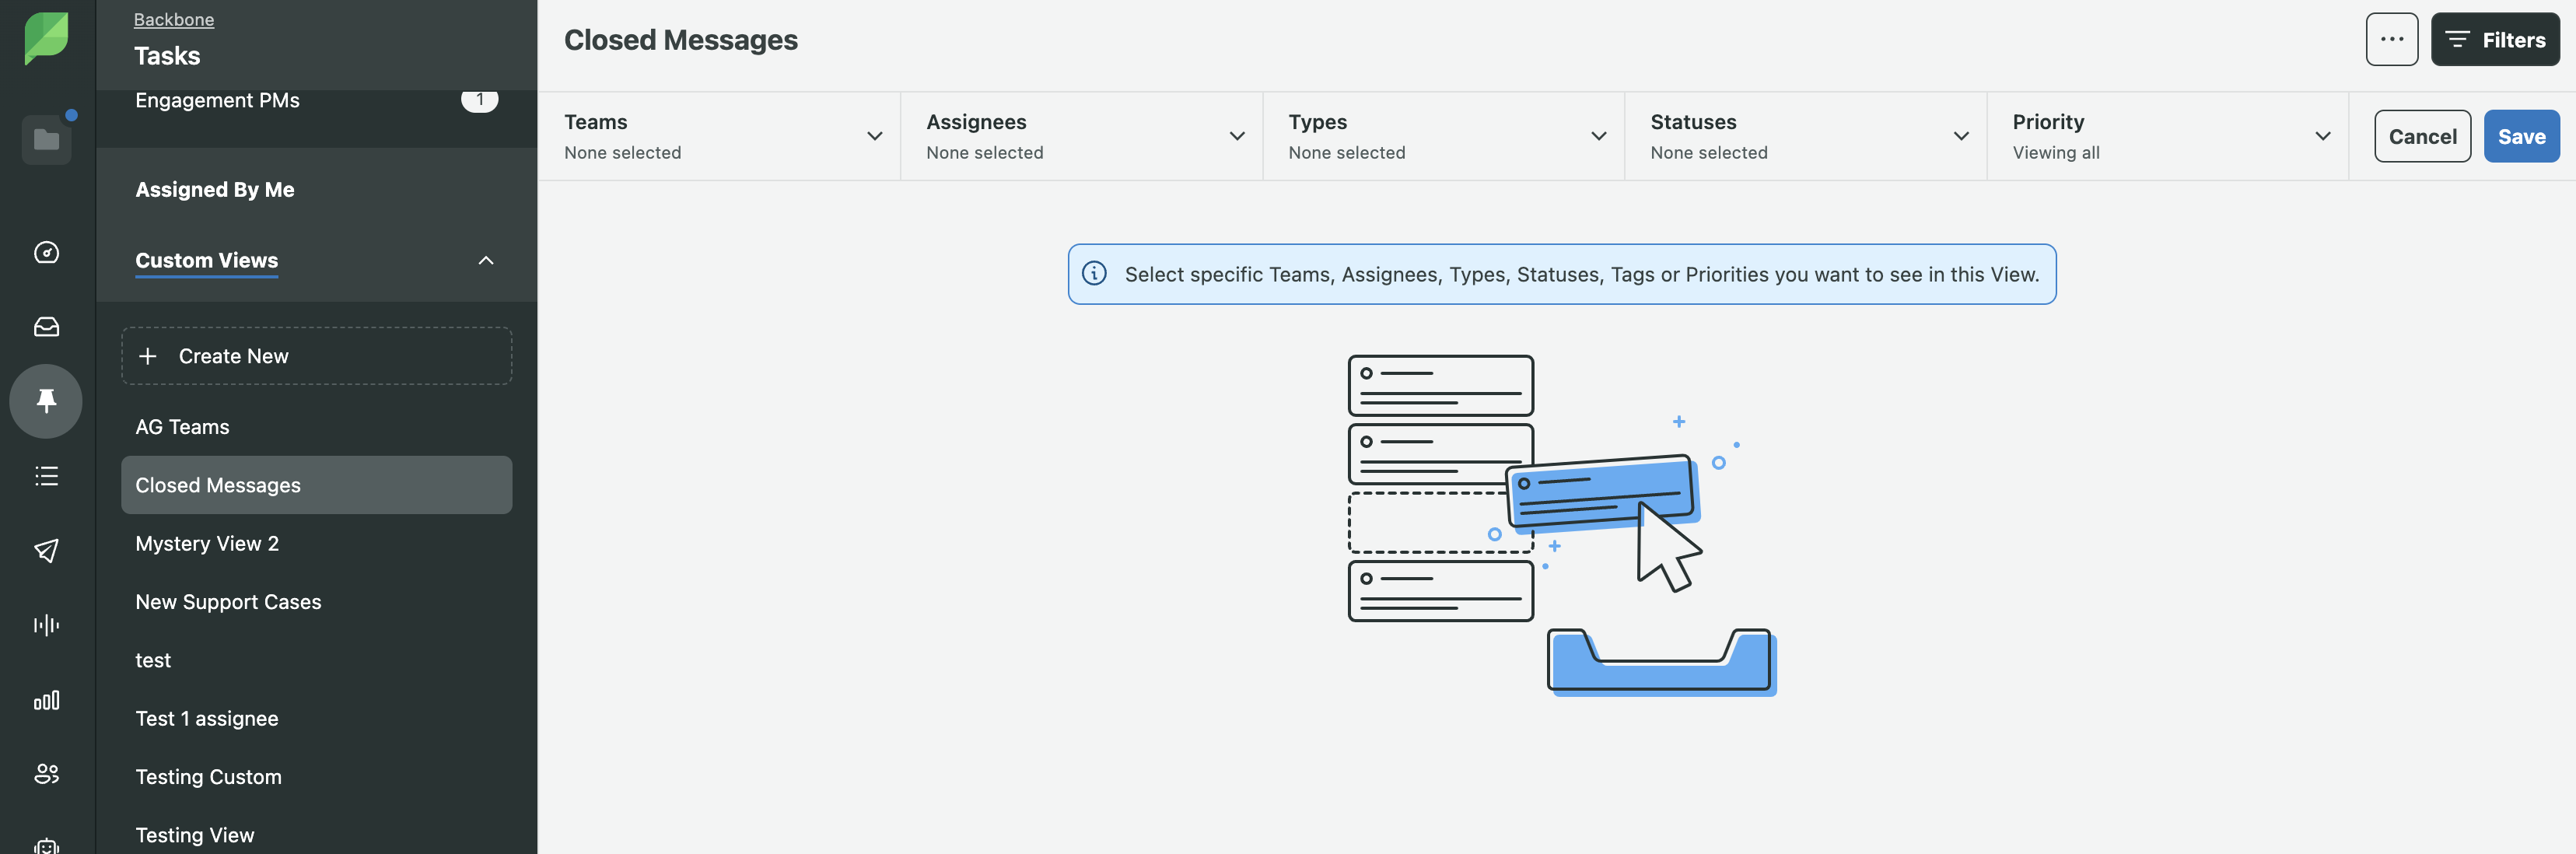Collapse the Custom Views section chevron

point(486,261)
